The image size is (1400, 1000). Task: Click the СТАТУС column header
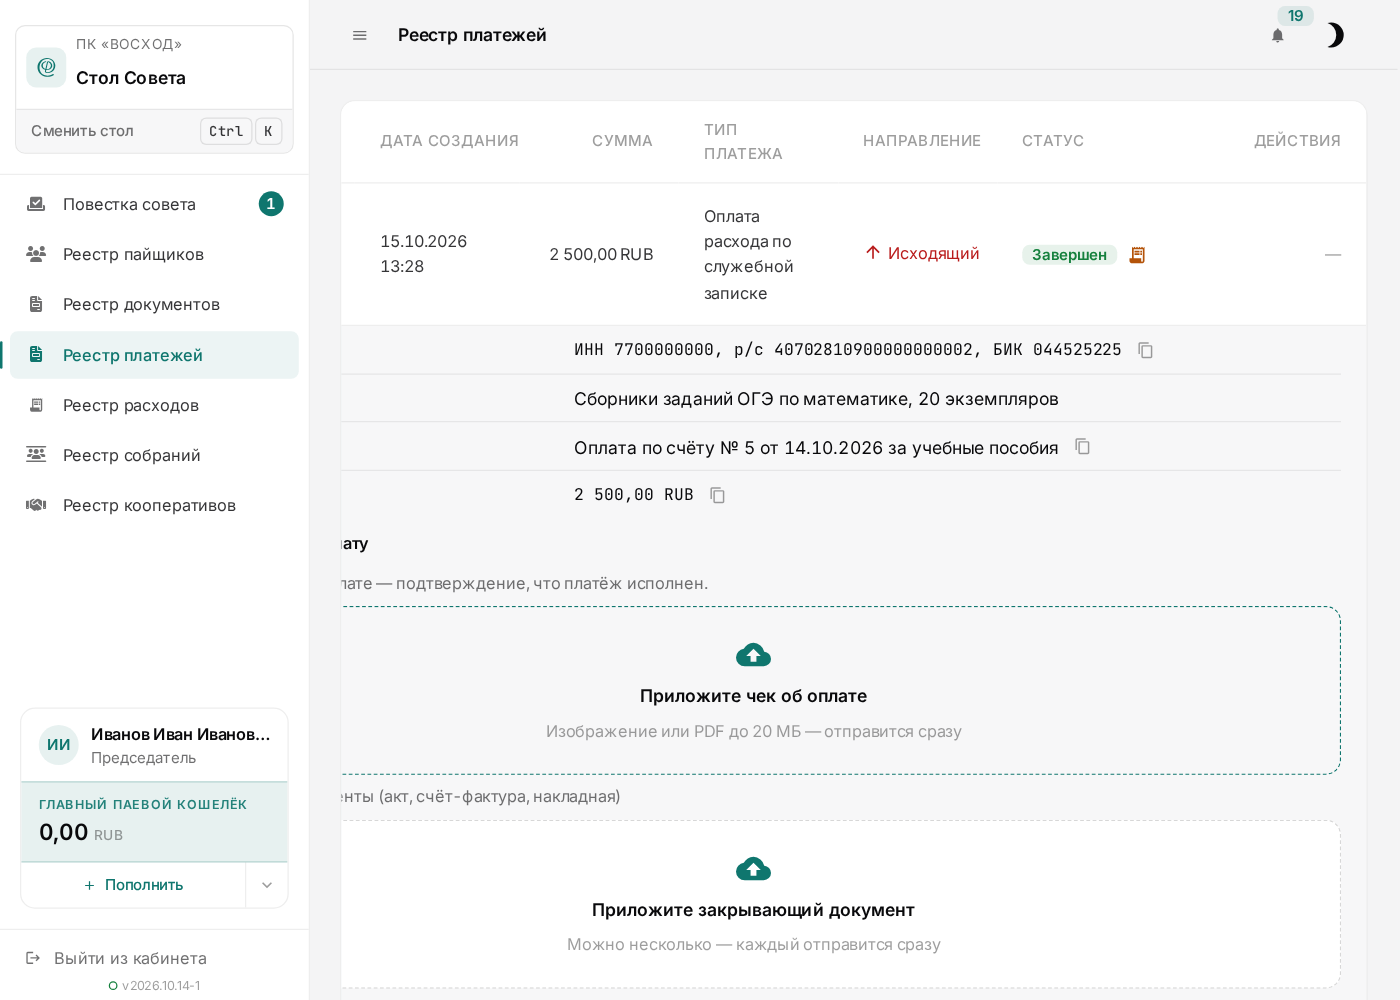pyautogui.click(x=1053, y=141)
